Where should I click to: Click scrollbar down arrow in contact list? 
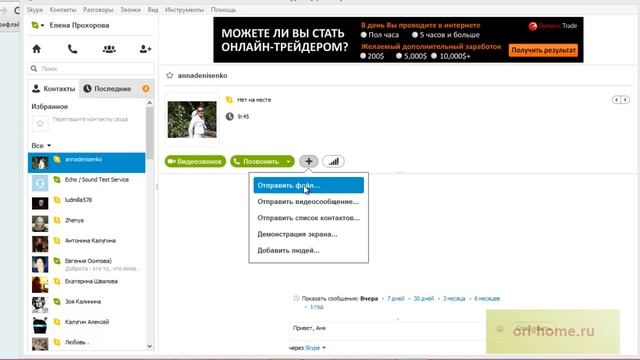click(x=149, y=346)
